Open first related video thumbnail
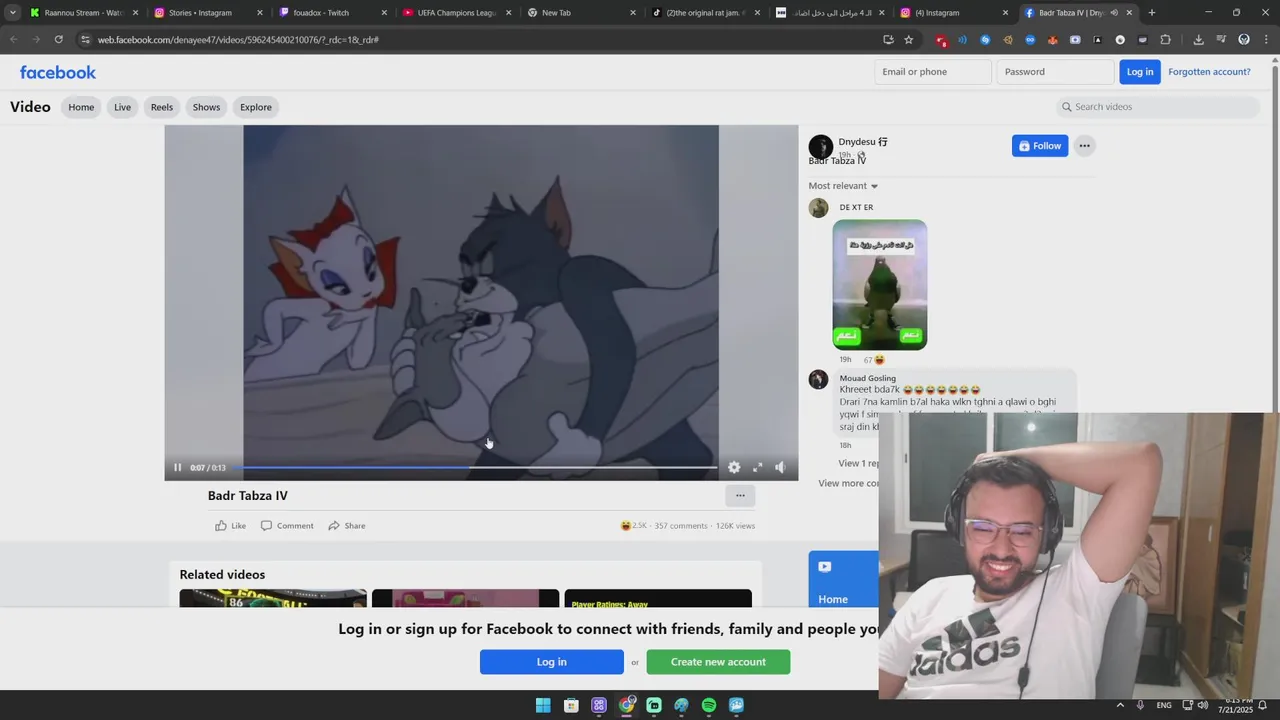Viewport: 1280px width, 720px height. click(x=273, y=598)
